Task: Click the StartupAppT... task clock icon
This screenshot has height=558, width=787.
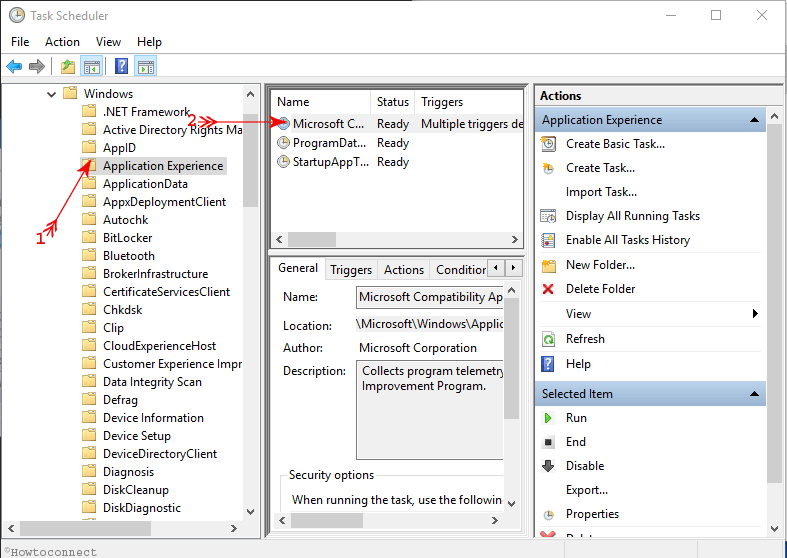Action: (x=284, y=162)
